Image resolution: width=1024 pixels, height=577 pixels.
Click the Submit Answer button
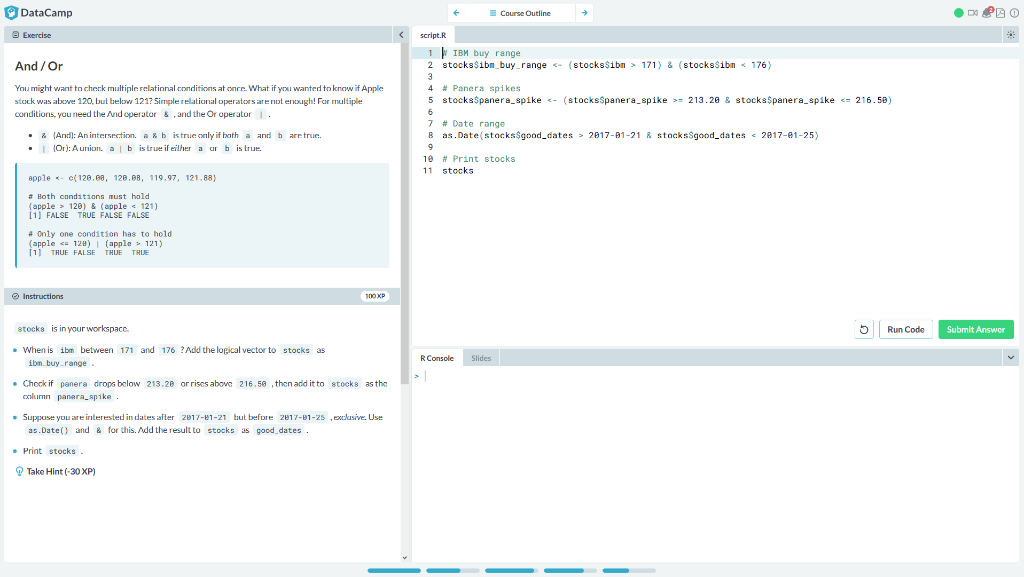click(x=975, y=329)
